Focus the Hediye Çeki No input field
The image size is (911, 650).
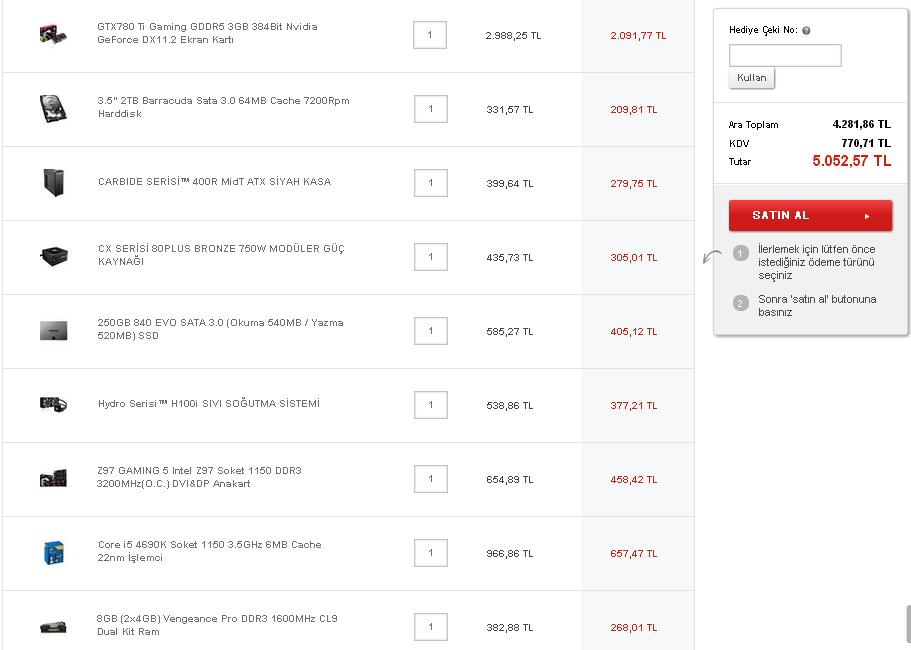[785, 55]
